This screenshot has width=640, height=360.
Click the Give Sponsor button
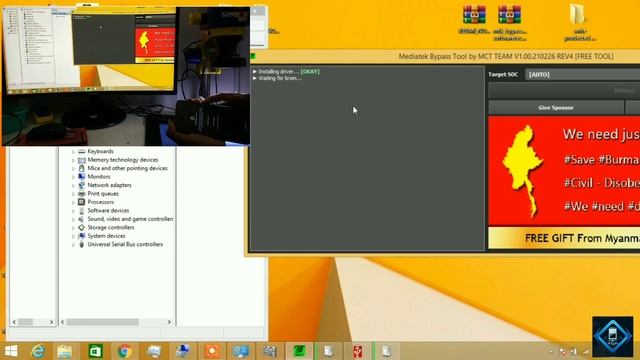pos(556,108)
